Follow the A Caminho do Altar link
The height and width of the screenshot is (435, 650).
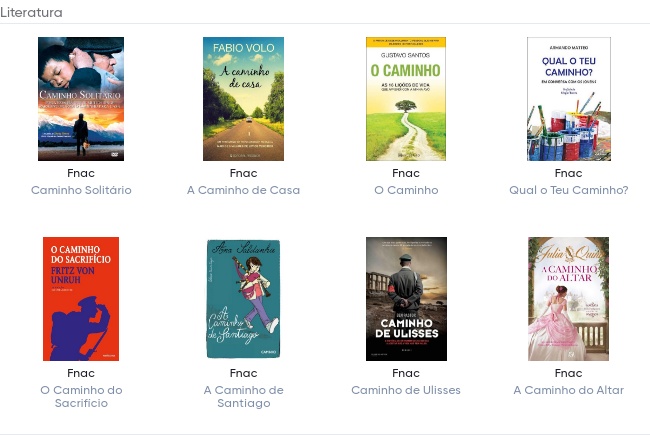[569, 390]
